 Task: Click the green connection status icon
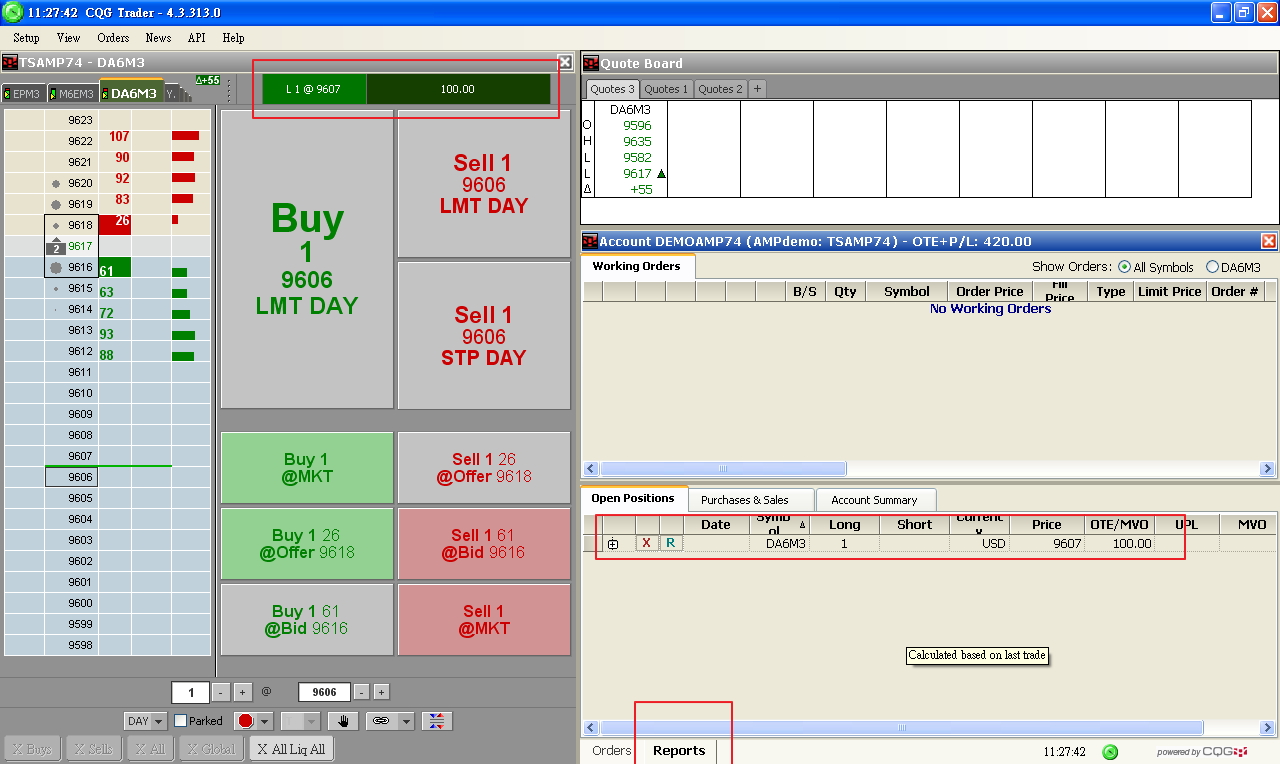click(1110, 752)
